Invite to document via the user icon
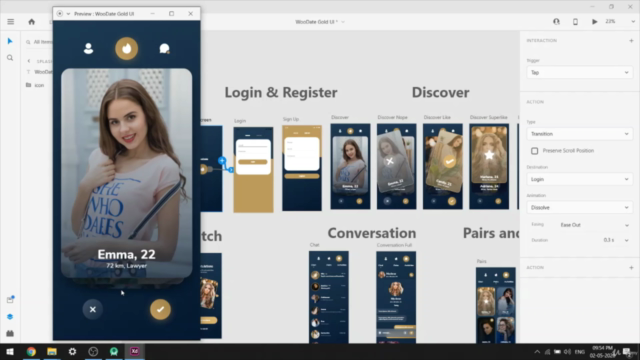The image size is (640, 360). click(556, 22)
